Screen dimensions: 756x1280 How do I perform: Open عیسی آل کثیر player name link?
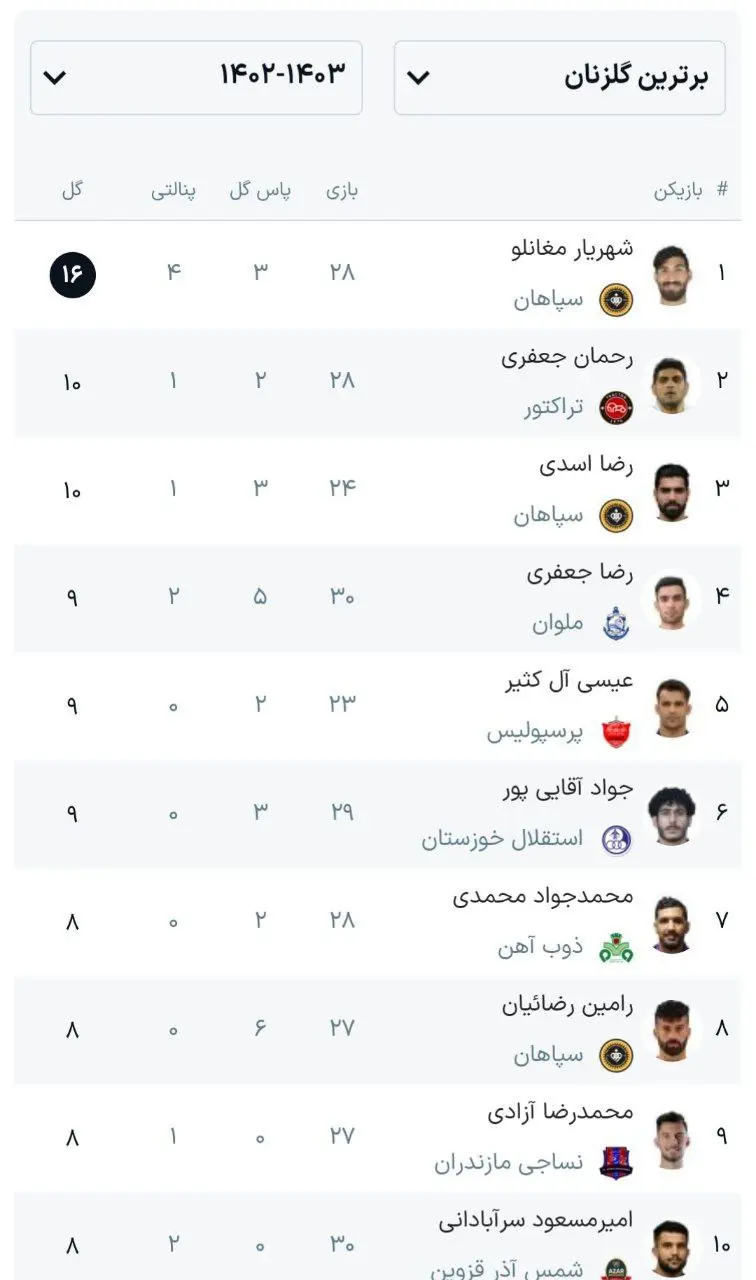click(569, 681)
